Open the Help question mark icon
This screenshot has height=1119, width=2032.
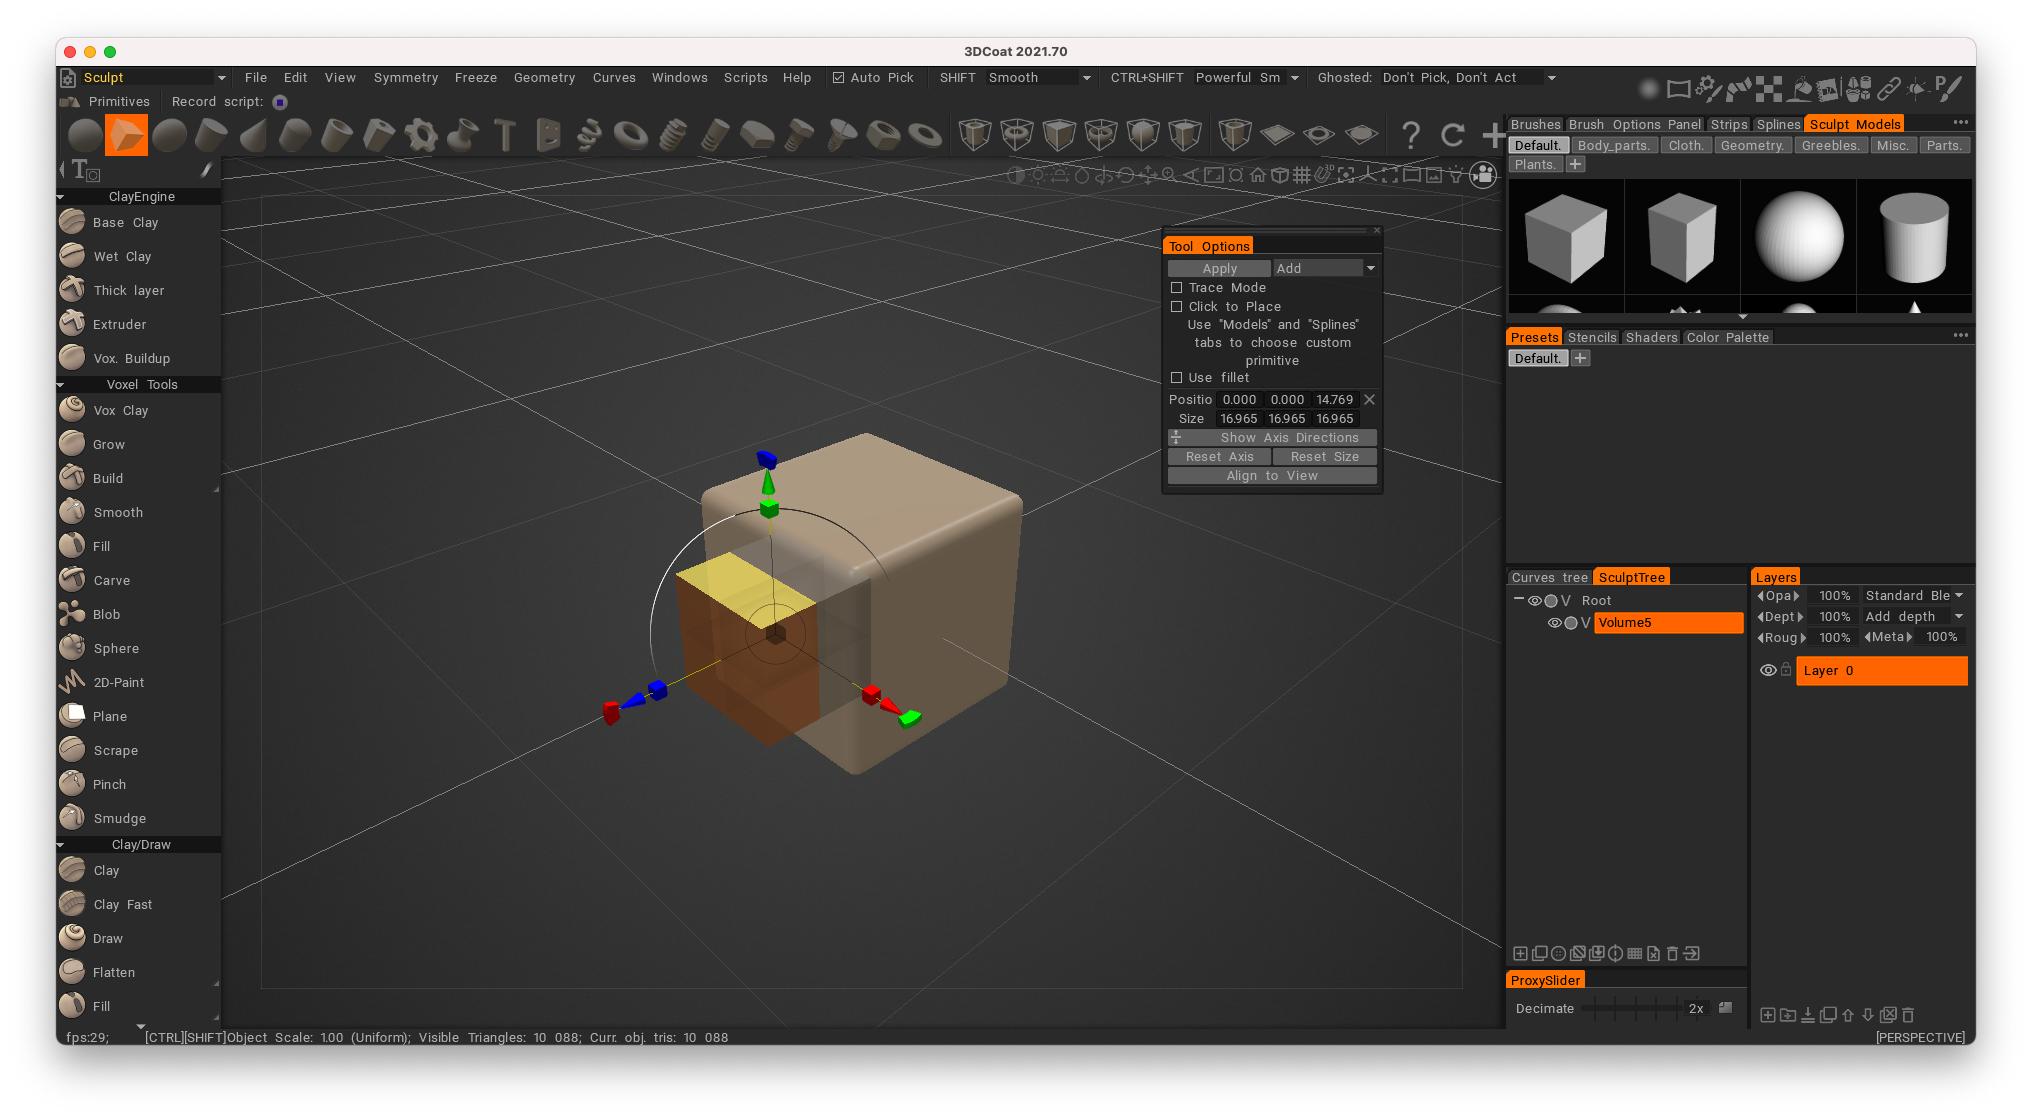pyautogui.click(x=1411, y=135)
